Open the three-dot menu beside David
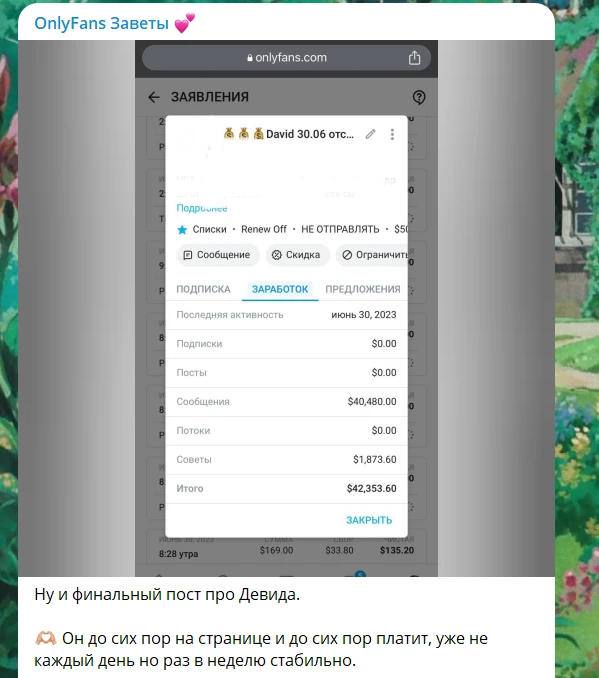The height and width of the screenshot is (678, 599). point(392,134)
